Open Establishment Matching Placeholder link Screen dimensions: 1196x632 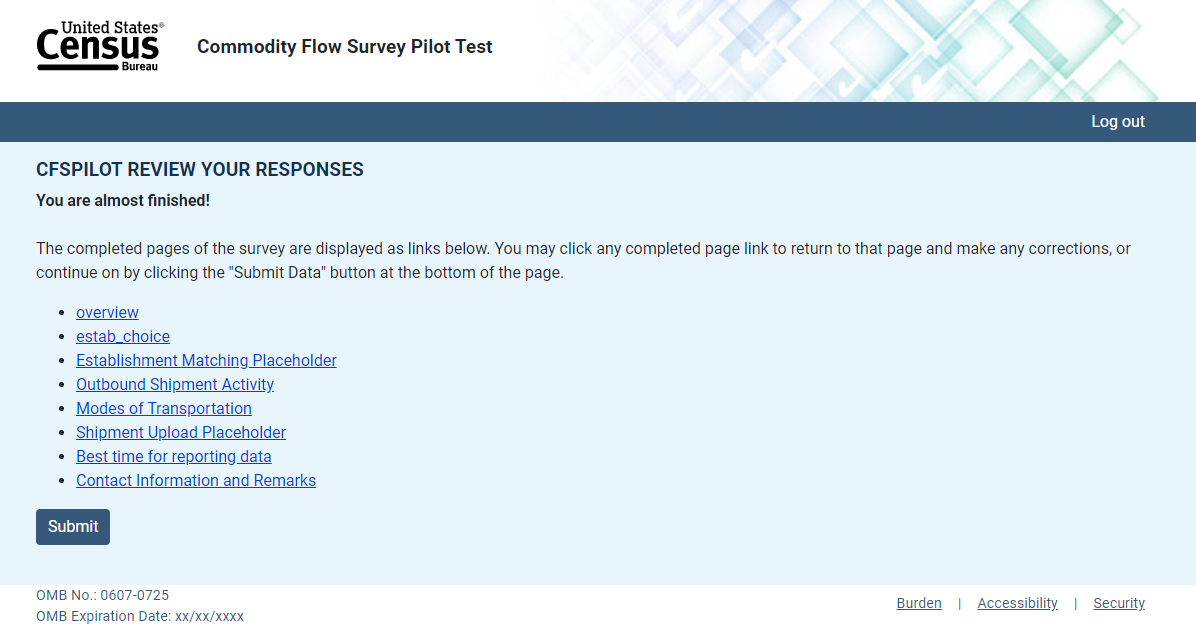click(206, 361)
